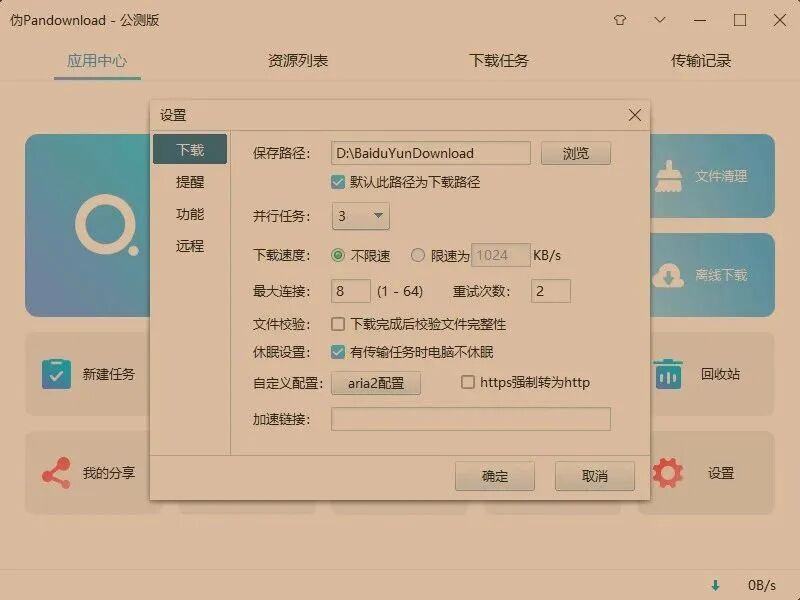This screenshot has height=600, width=800.
Task: Switch to the 应用中心 tab
Action: 97,61
